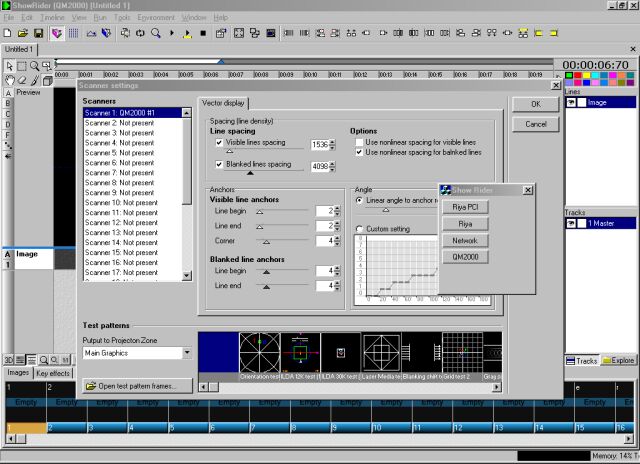
Task: Select the Custom setting radio button
Action: pyautogui.click(x=360, y=229)
